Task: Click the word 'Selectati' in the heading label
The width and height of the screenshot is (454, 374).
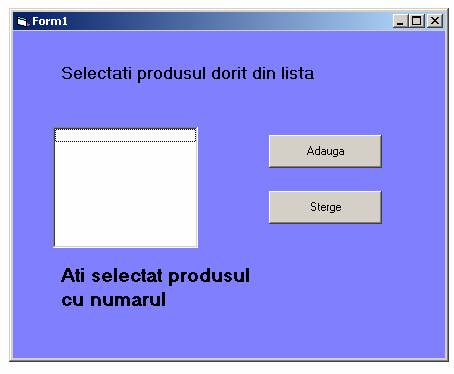Action: (97, 73)
